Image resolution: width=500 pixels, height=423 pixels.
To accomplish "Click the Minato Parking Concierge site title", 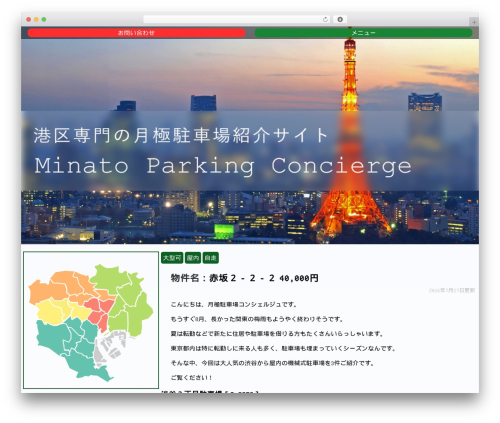I will pos(223,166).
